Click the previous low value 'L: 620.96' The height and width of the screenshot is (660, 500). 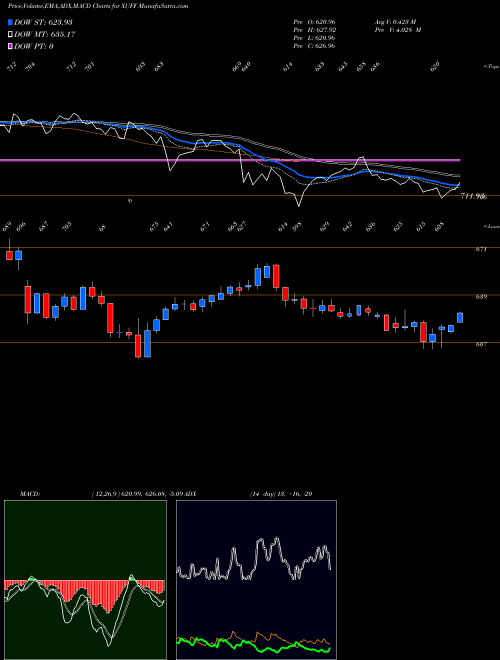(320, 38)
